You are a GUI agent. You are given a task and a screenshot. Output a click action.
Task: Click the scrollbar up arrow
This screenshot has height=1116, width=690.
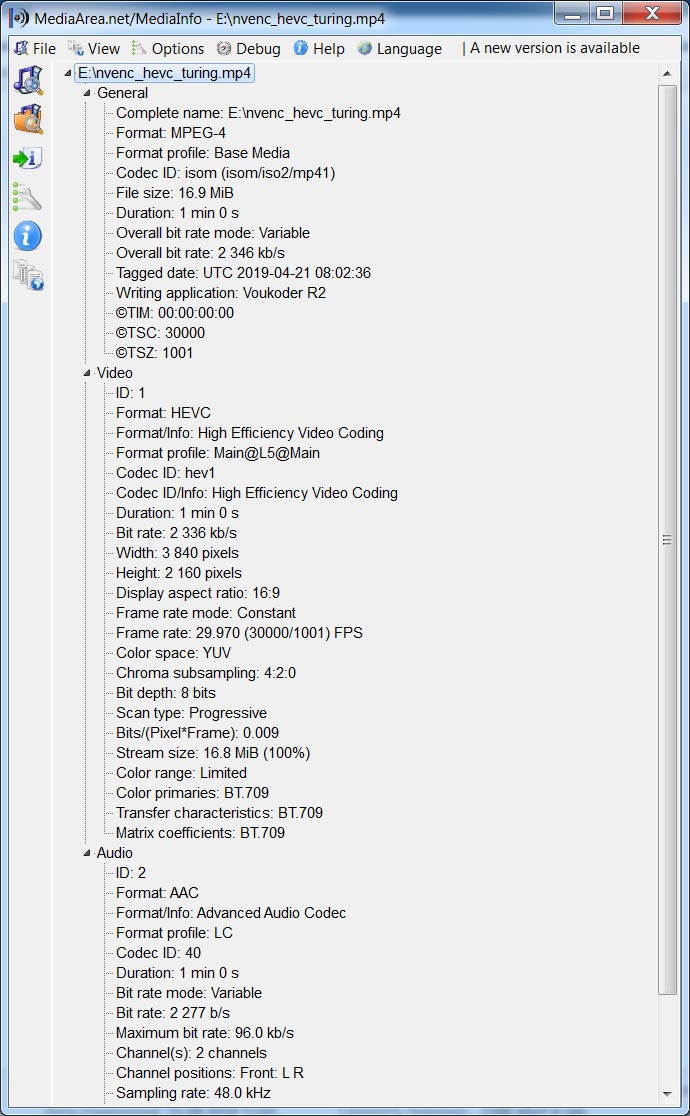click(667, 73)
